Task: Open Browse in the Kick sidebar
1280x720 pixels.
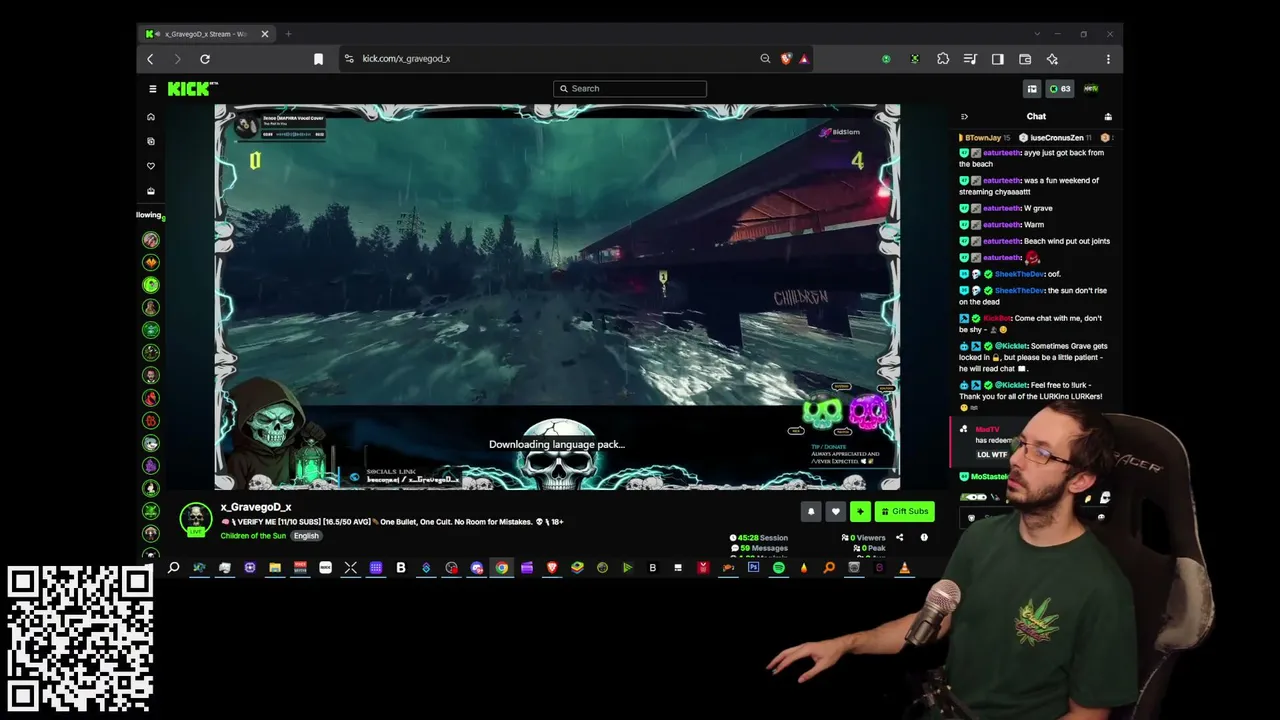Action: click(151, 142)
